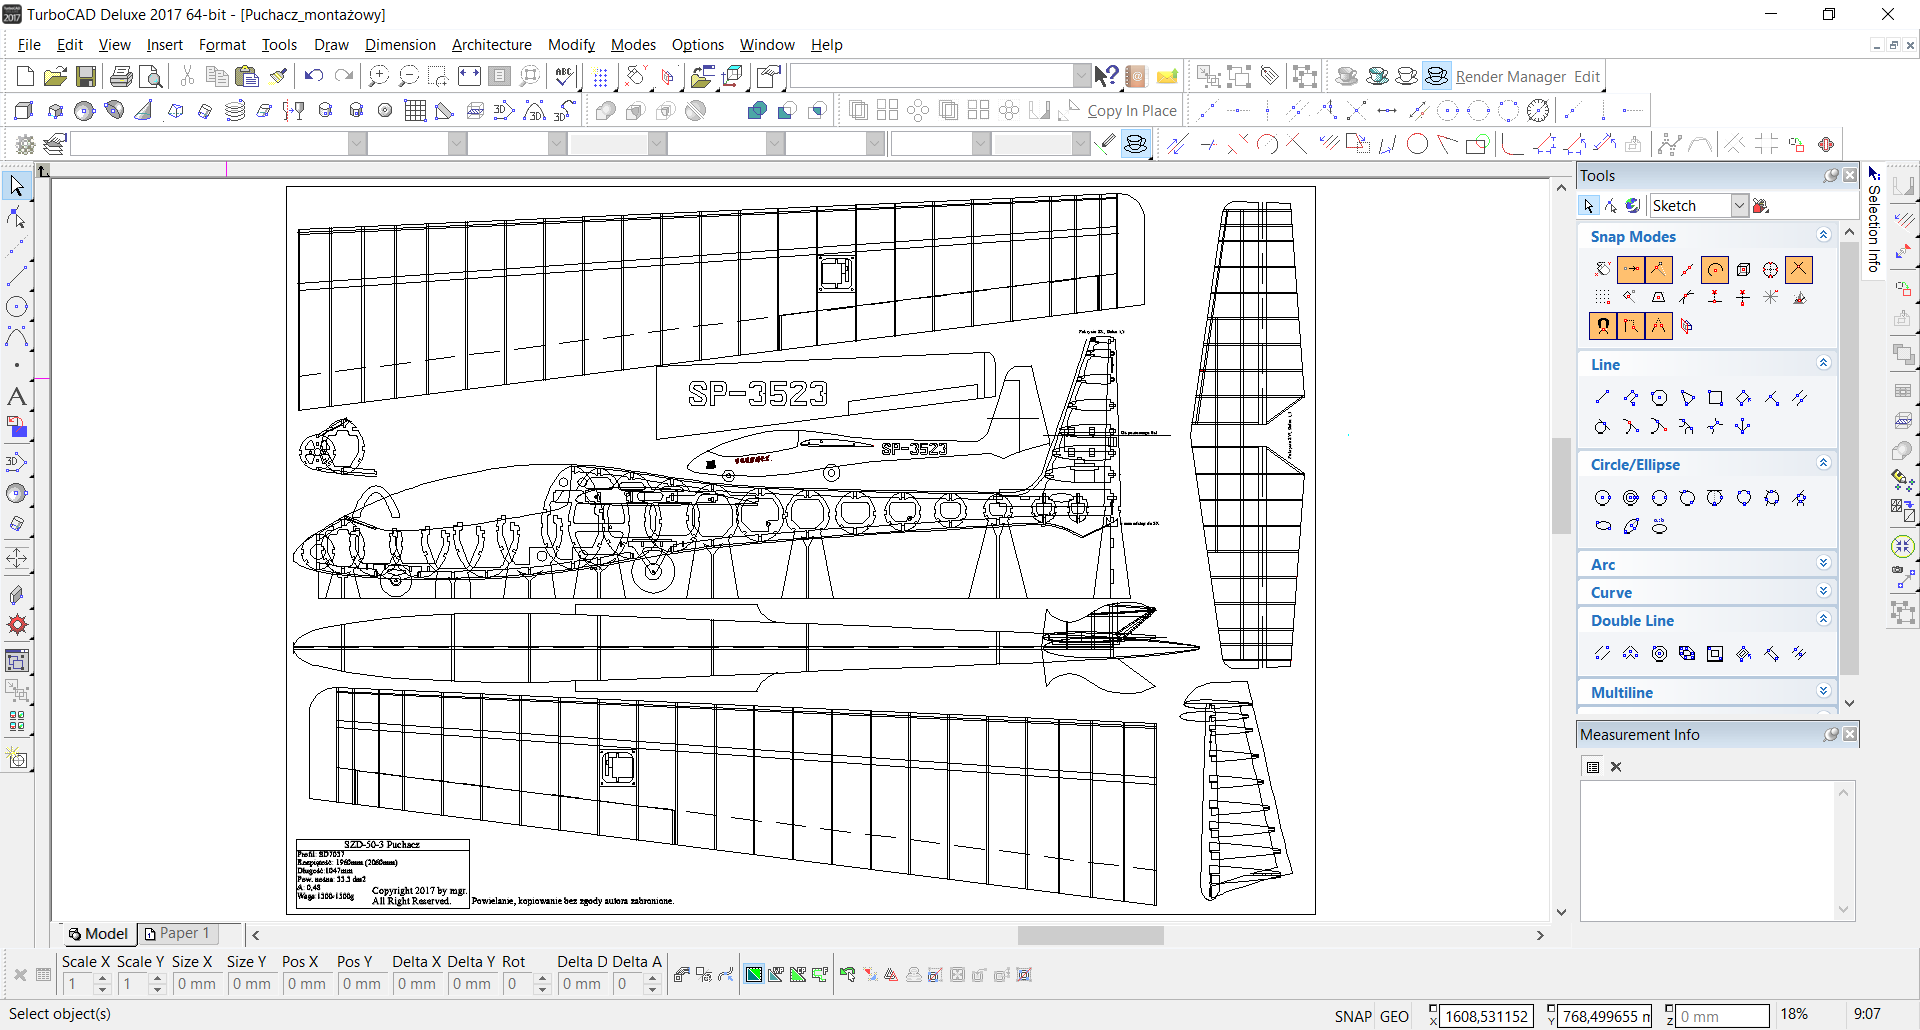Open the Sketch dropdown in Tools panel
This screenshot has width=1920, height=1030.
[1739, 206]
